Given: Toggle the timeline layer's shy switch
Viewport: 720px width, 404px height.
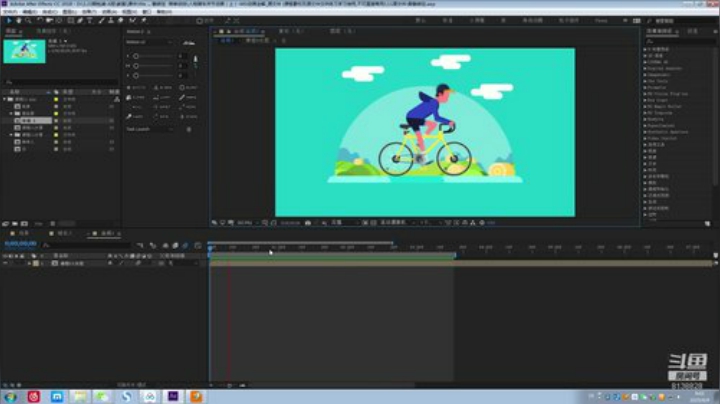Looking at the screenshot, I should point(110,264).
